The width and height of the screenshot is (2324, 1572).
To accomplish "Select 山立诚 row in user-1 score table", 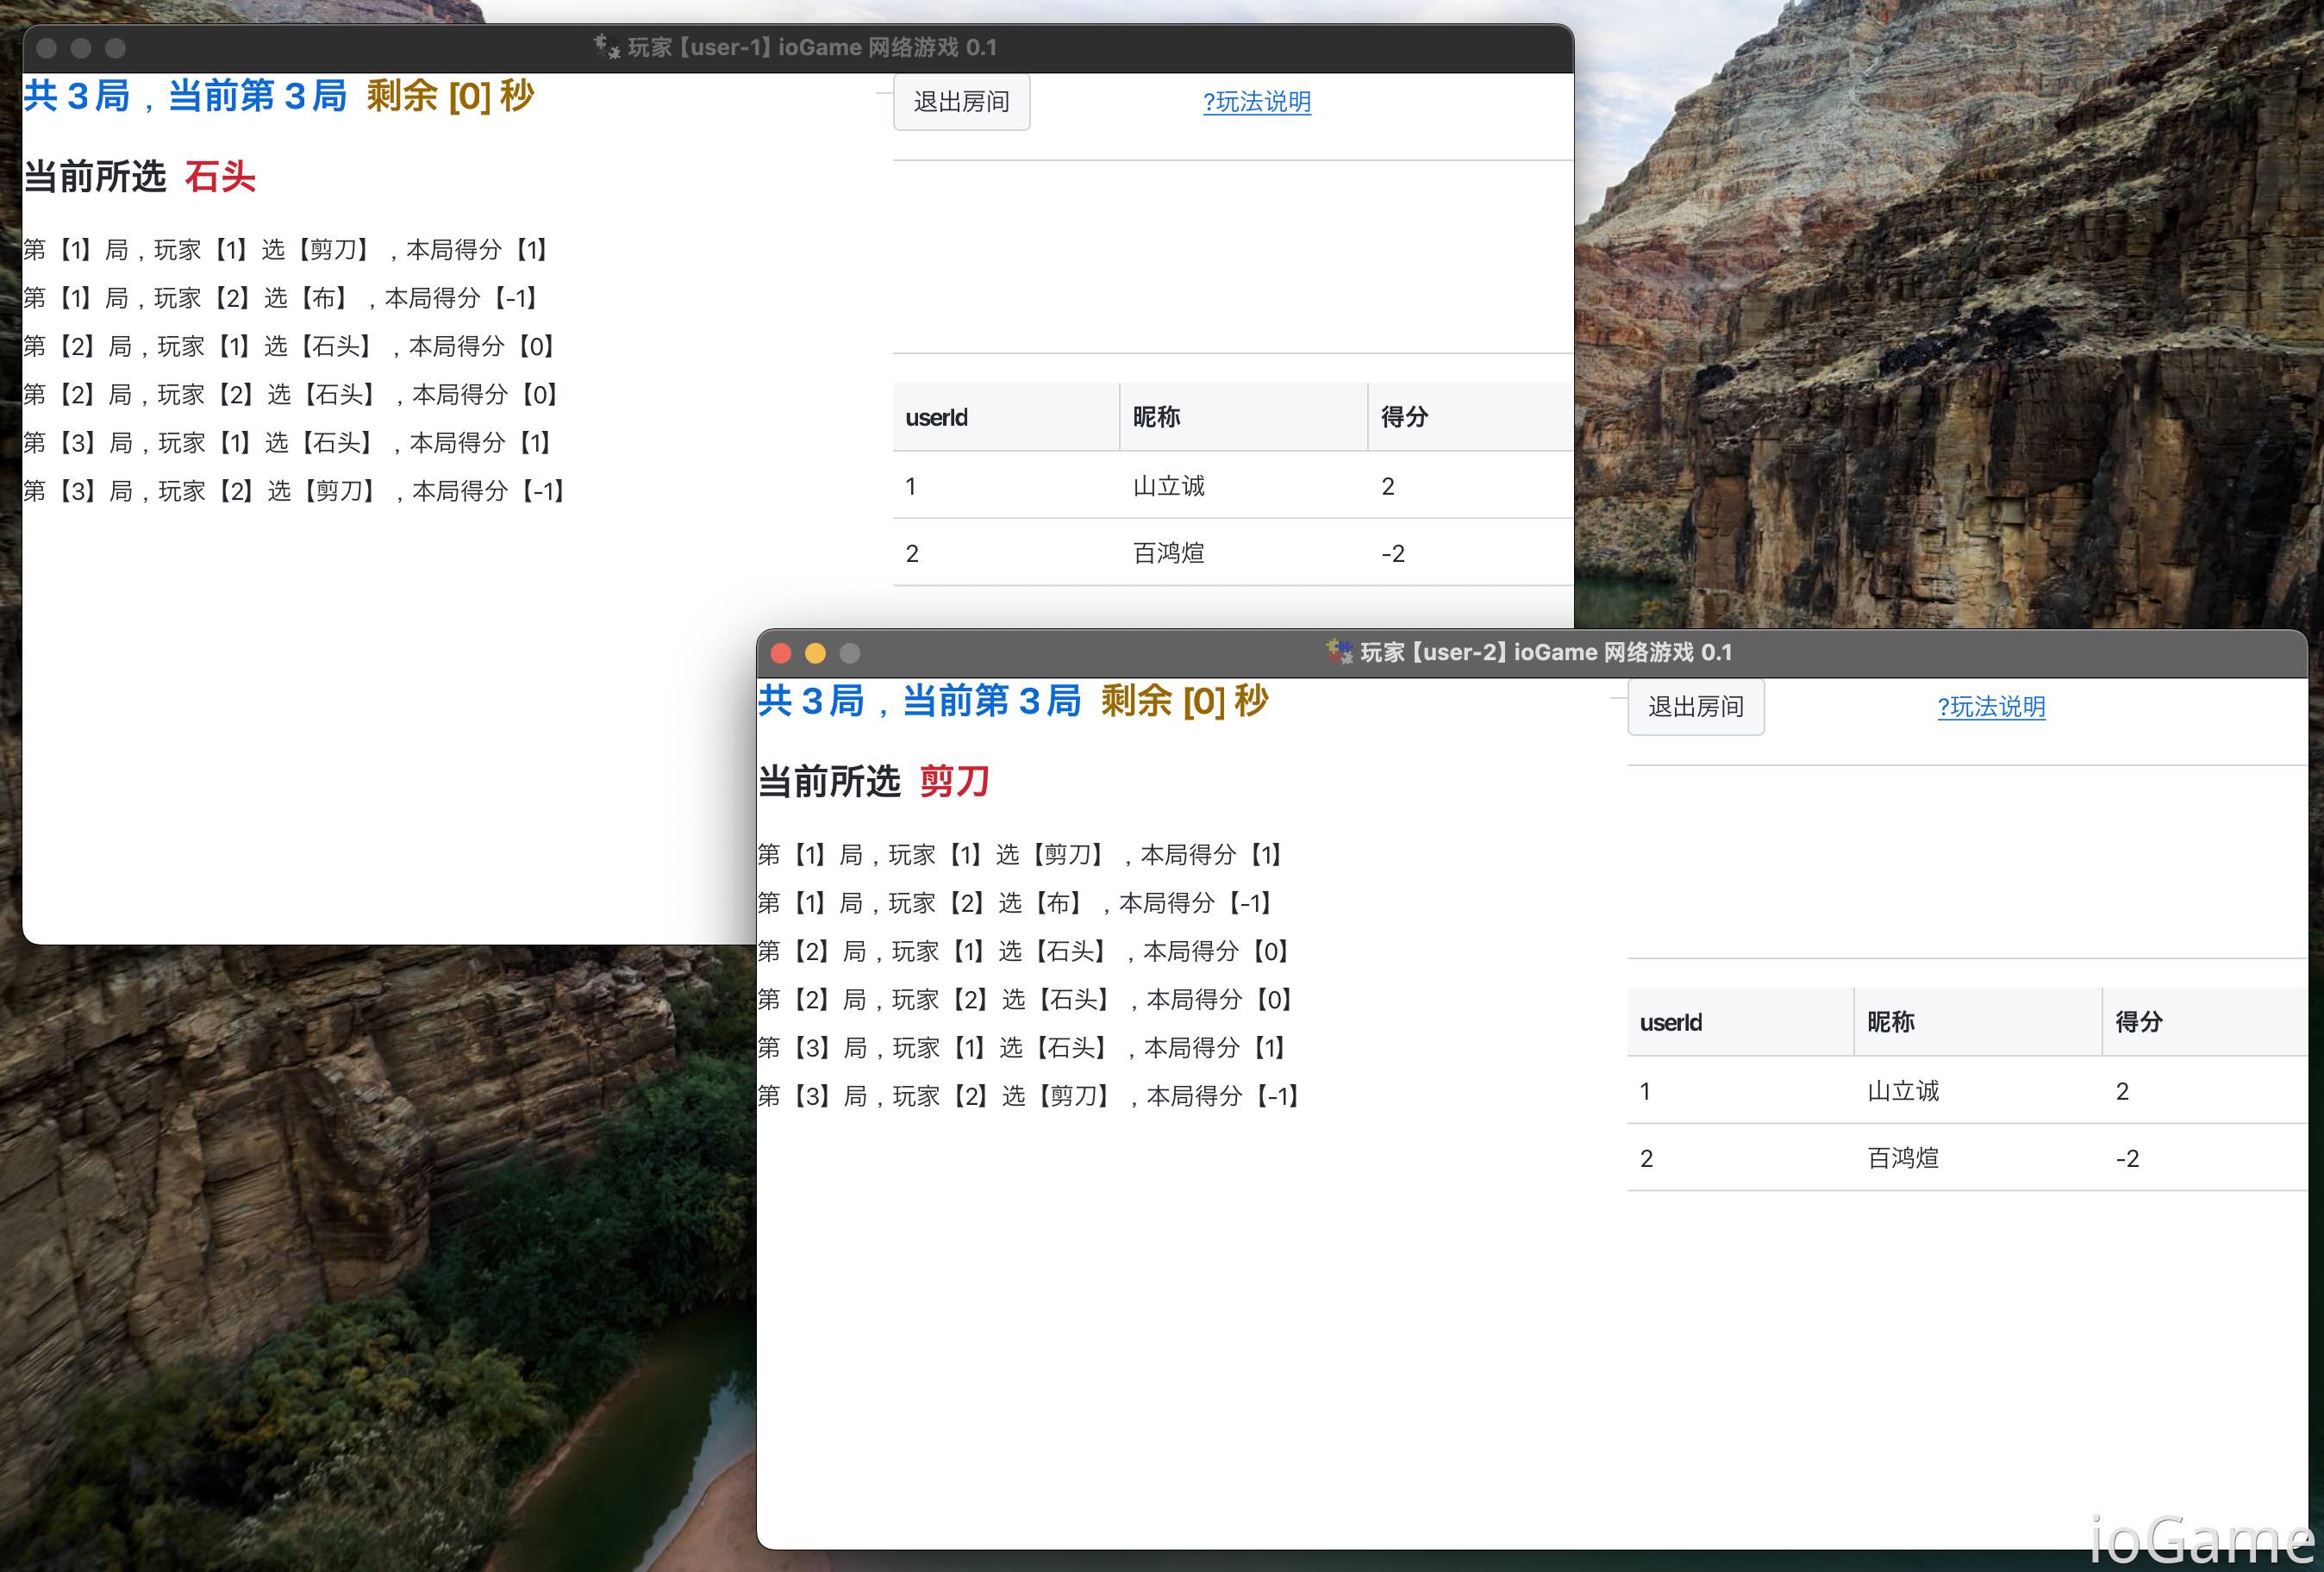I will coord(1168,486).
